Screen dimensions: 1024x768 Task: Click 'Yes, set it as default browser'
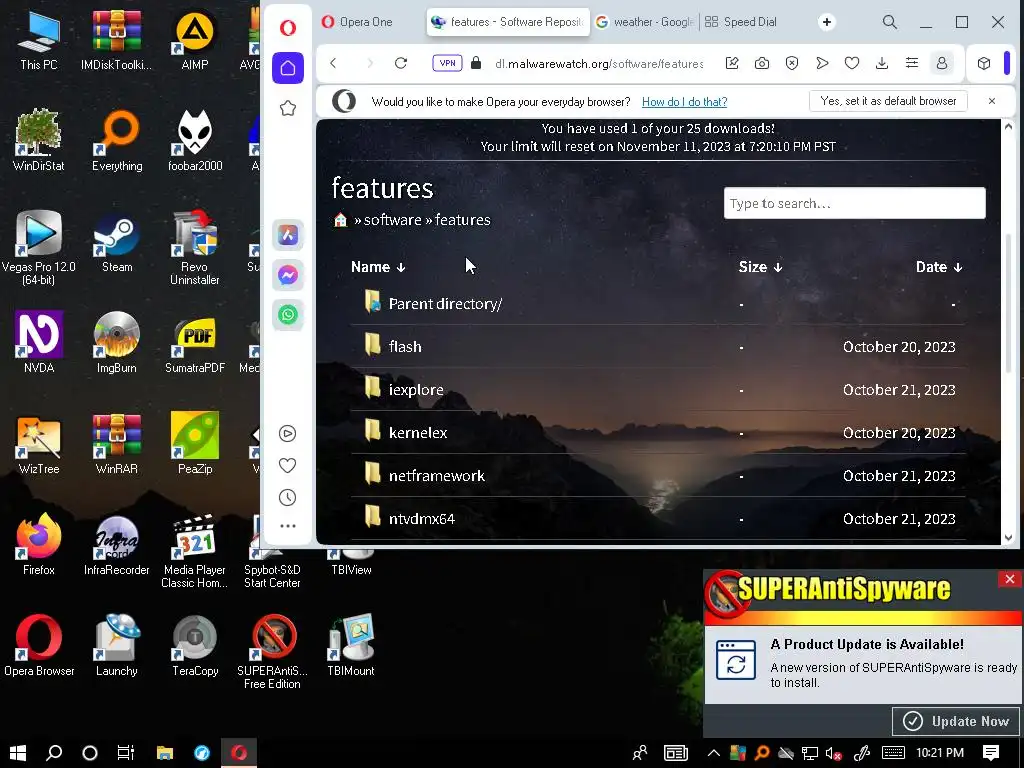coord(888,101)
